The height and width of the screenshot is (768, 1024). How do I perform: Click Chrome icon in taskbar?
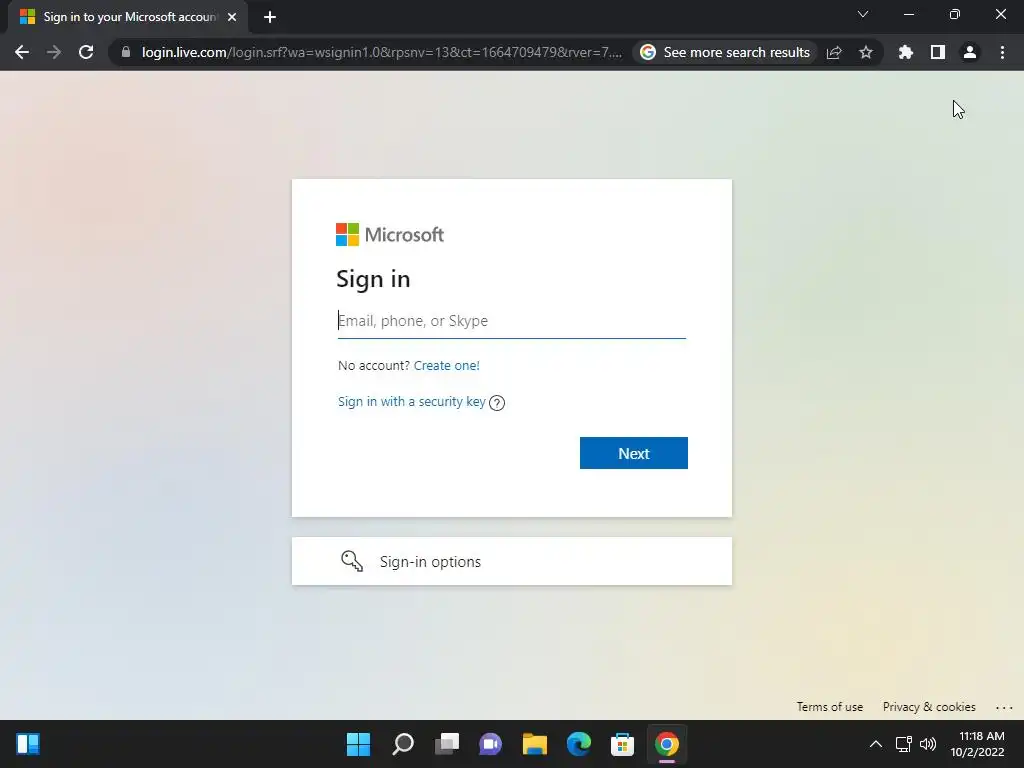(667, 744)
